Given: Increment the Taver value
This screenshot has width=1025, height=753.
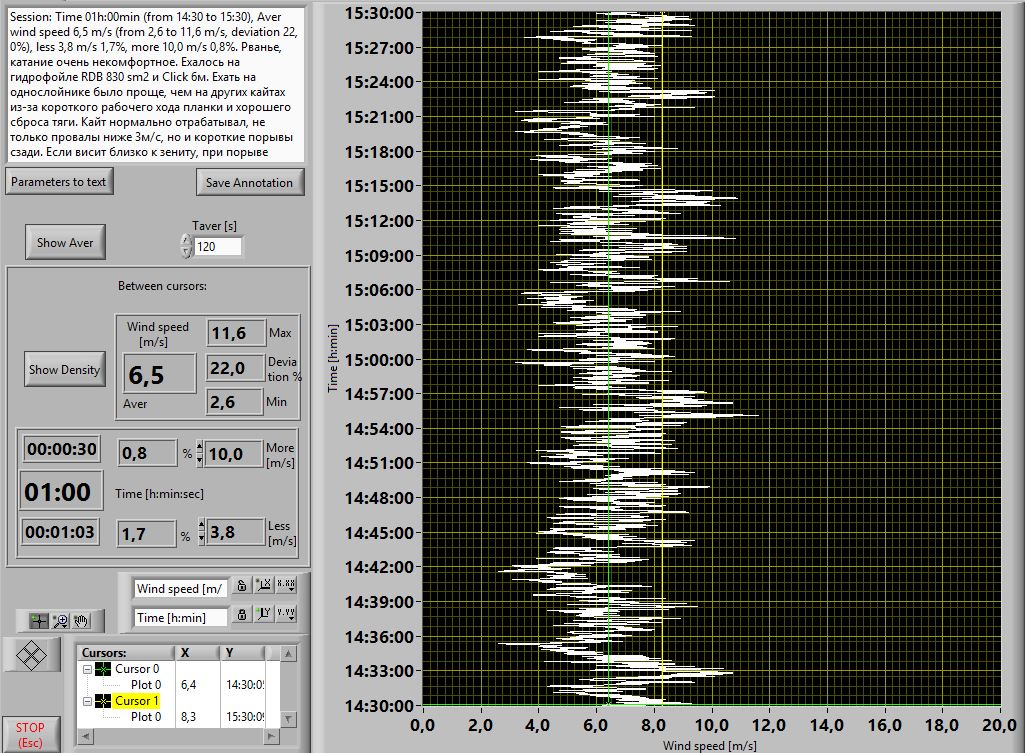Looking at the screenshot, I should 186,241.
